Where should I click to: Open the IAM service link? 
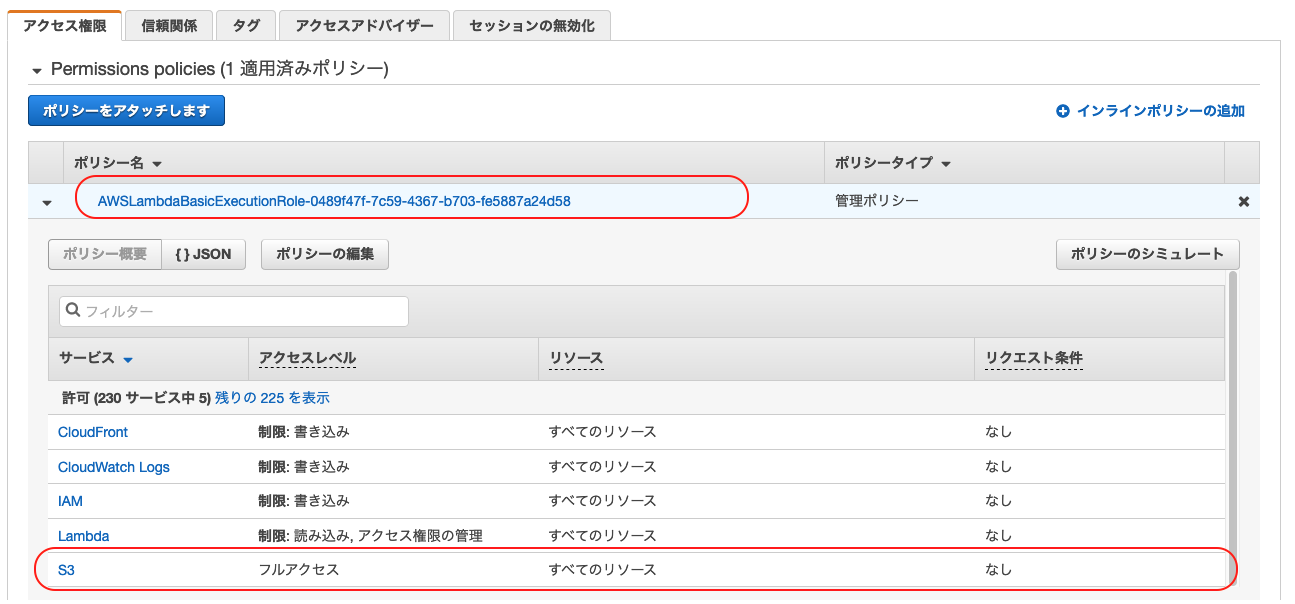coord(70,501)
